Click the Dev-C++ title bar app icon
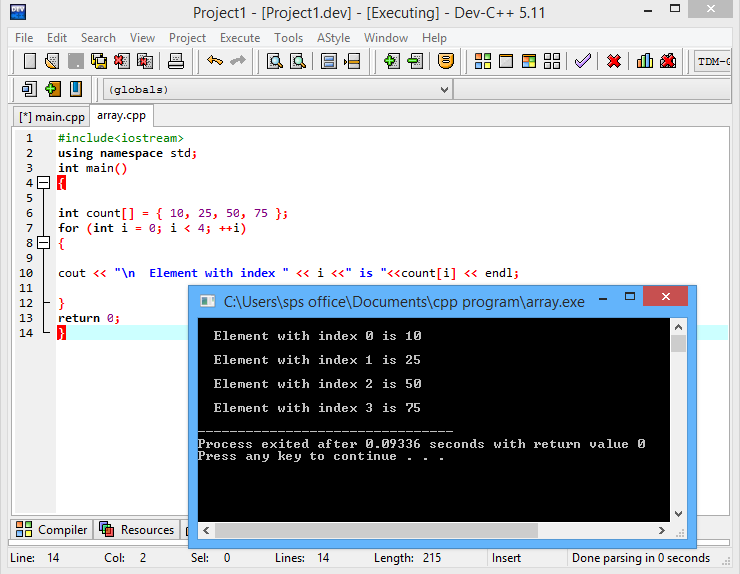This screenshot has width=740, height=574. tap(18, 12)
